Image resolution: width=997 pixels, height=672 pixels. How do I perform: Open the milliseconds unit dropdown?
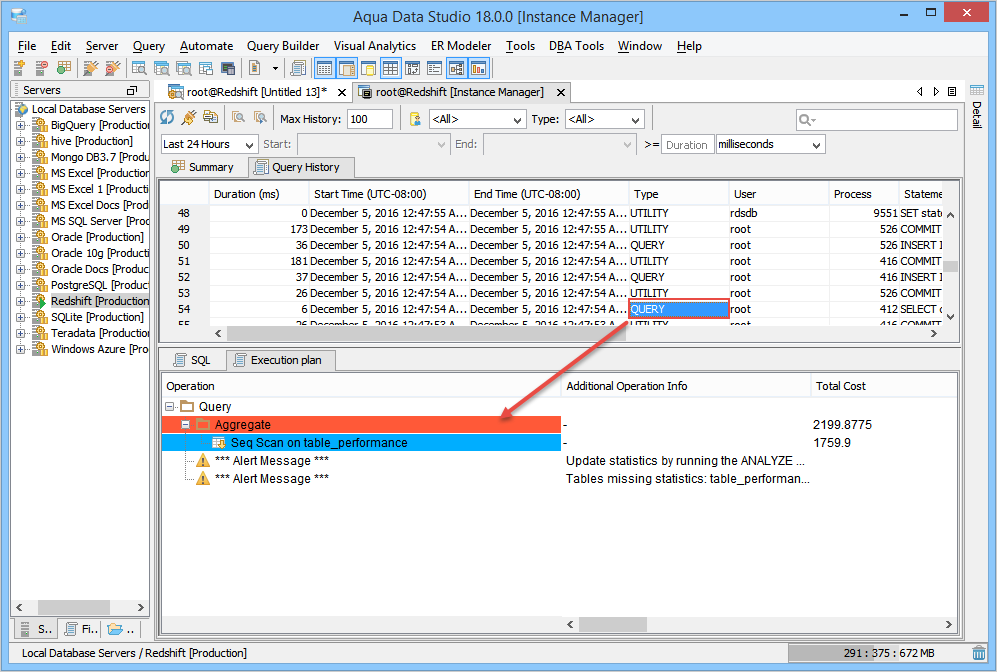coord(771,144)
